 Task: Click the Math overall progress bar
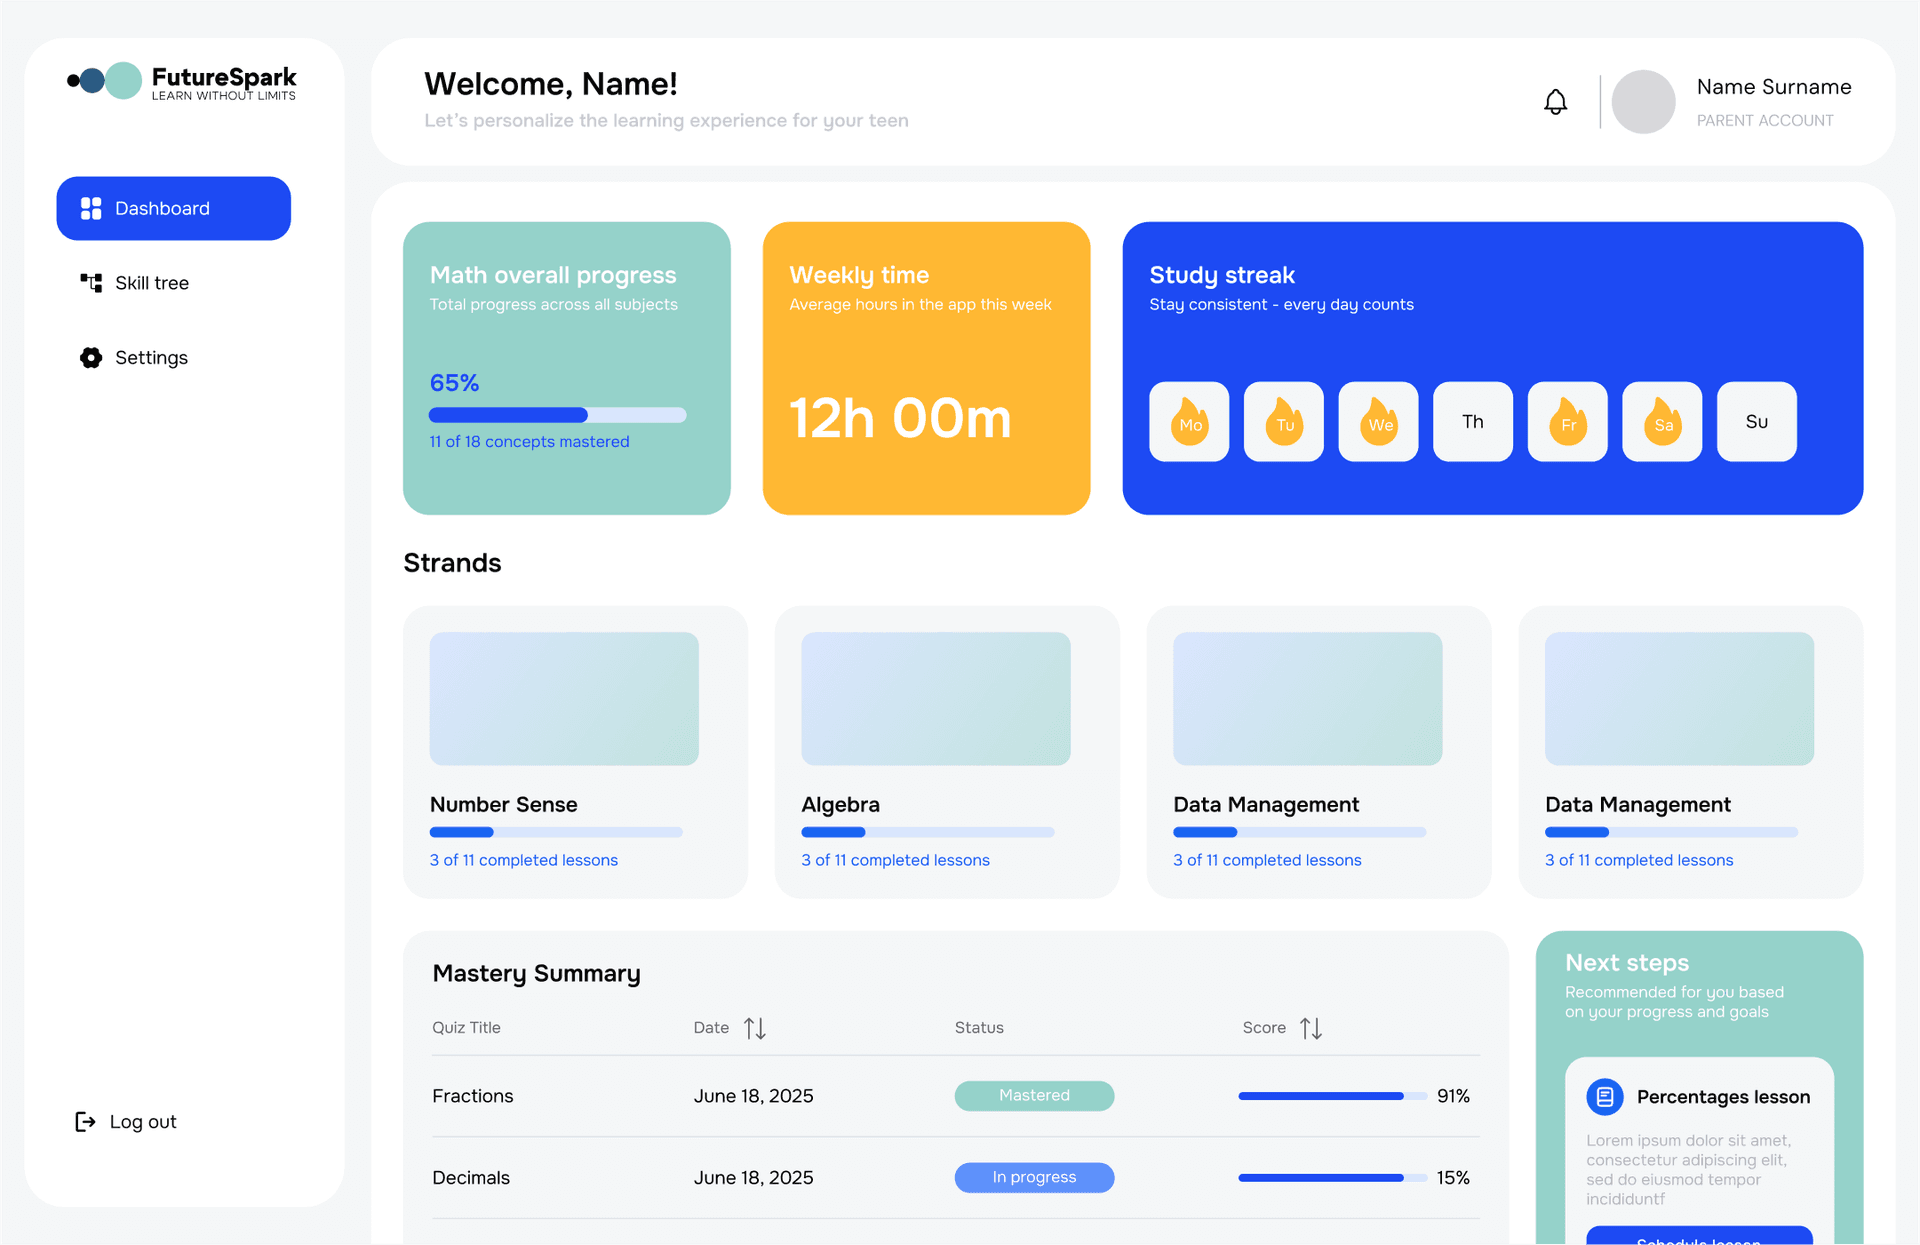[x=557, y=414]
